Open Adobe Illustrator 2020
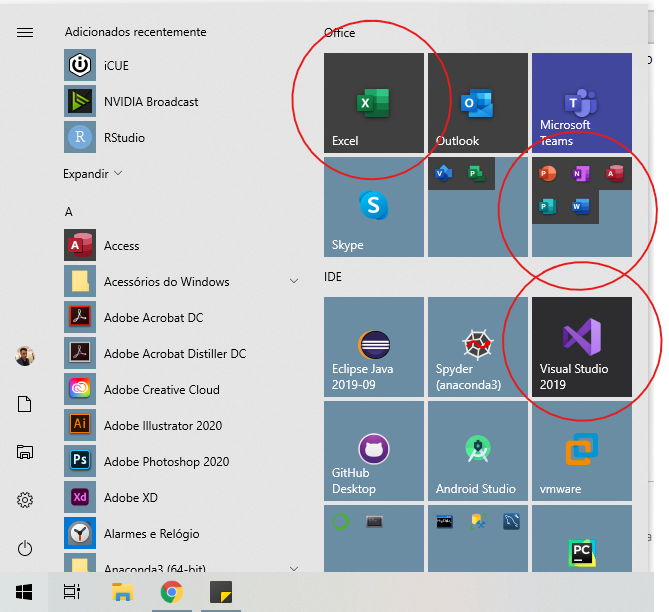This screenshot has height=612, width=669. click(x=182, y=425)
